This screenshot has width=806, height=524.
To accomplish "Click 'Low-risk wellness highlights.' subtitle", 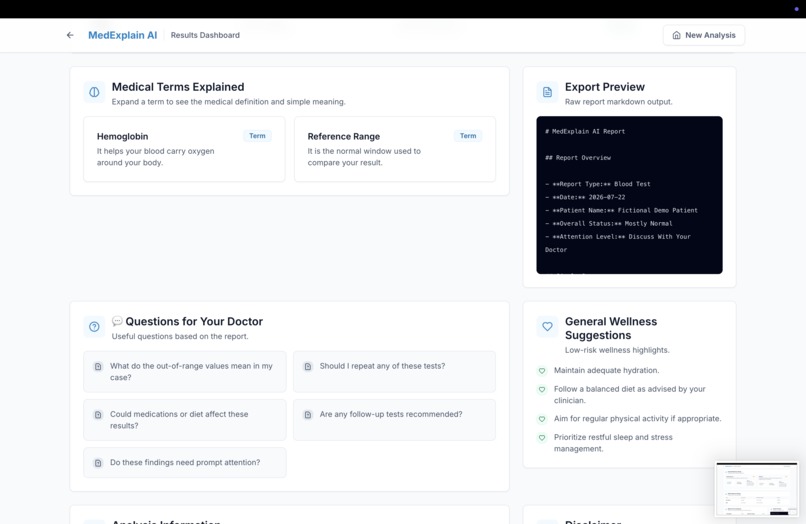I will pos(617,350).
